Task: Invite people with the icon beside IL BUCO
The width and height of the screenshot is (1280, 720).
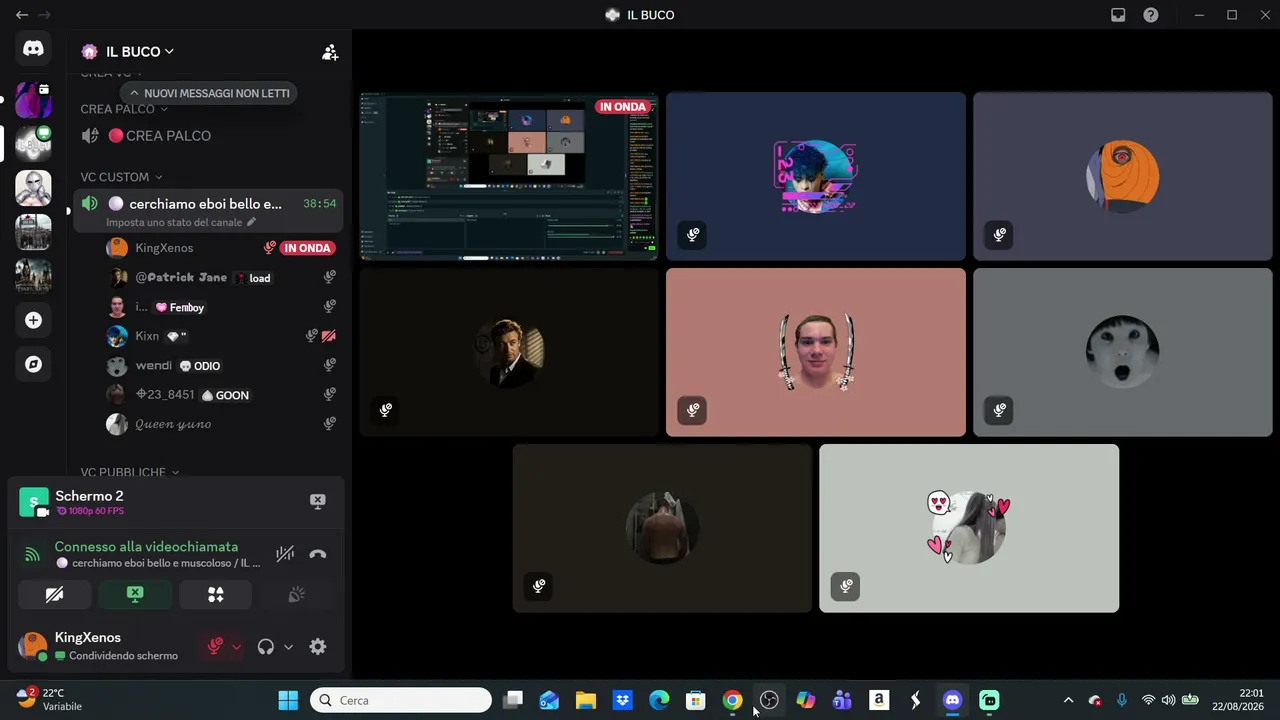Action: point(330,52)
